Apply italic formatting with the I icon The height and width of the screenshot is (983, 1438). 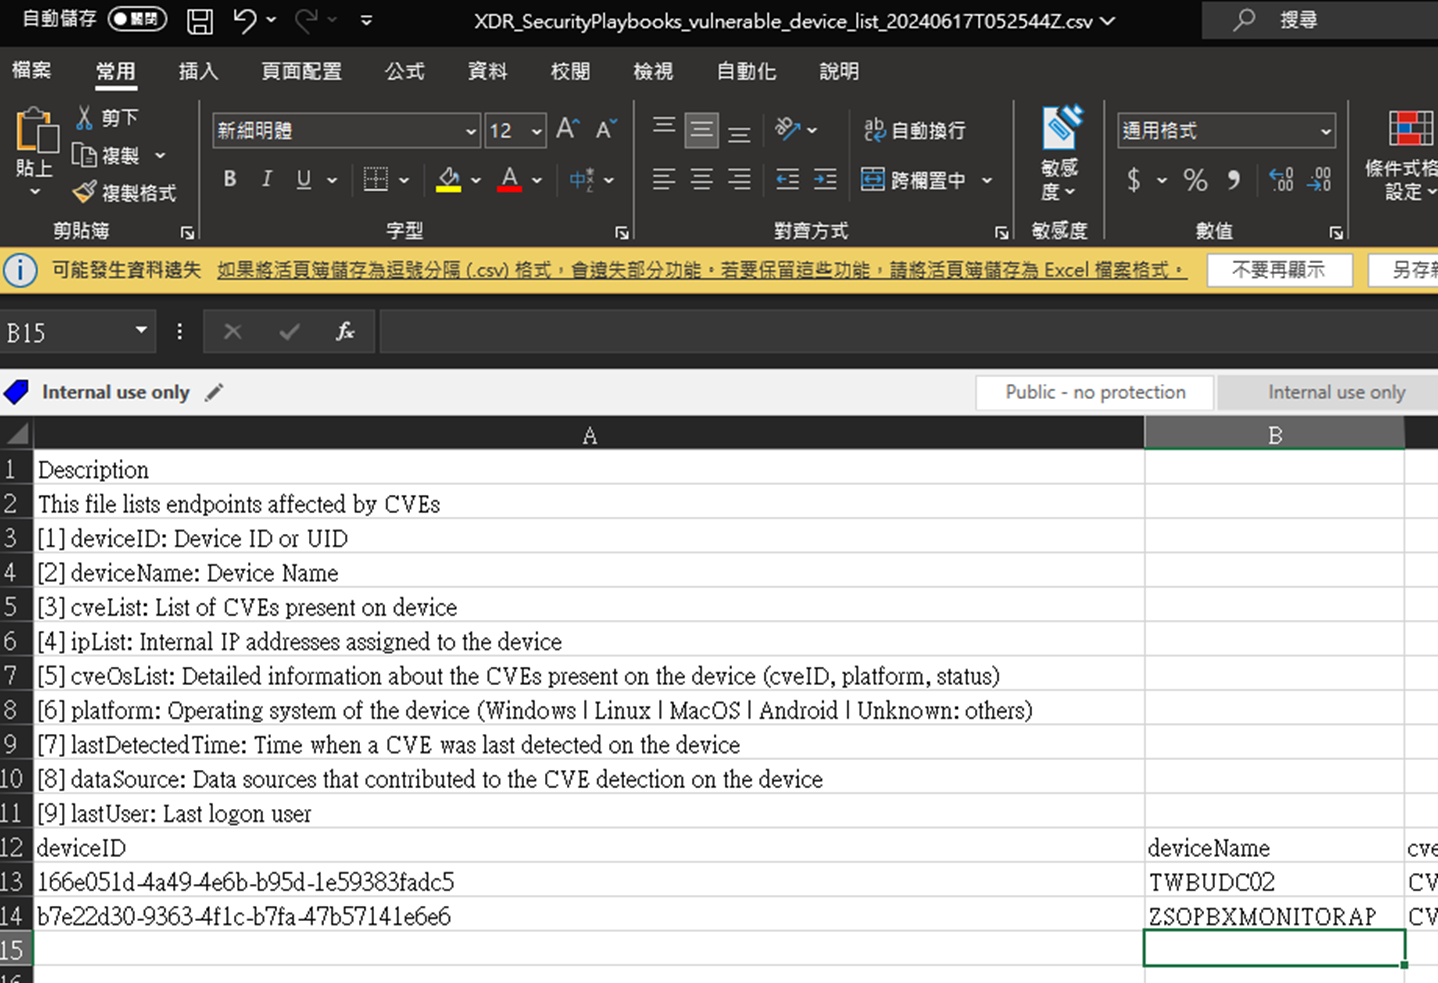pos(266,179)
